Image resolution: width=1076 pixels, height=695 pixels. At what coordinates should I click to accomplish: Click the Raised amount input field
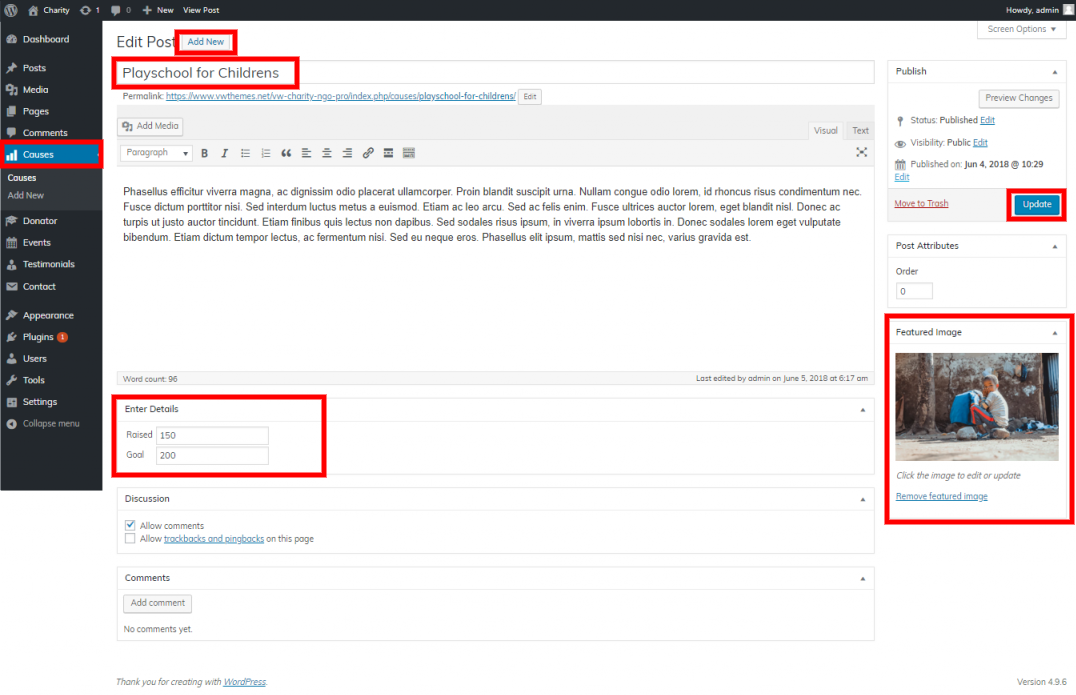(212, 436)
